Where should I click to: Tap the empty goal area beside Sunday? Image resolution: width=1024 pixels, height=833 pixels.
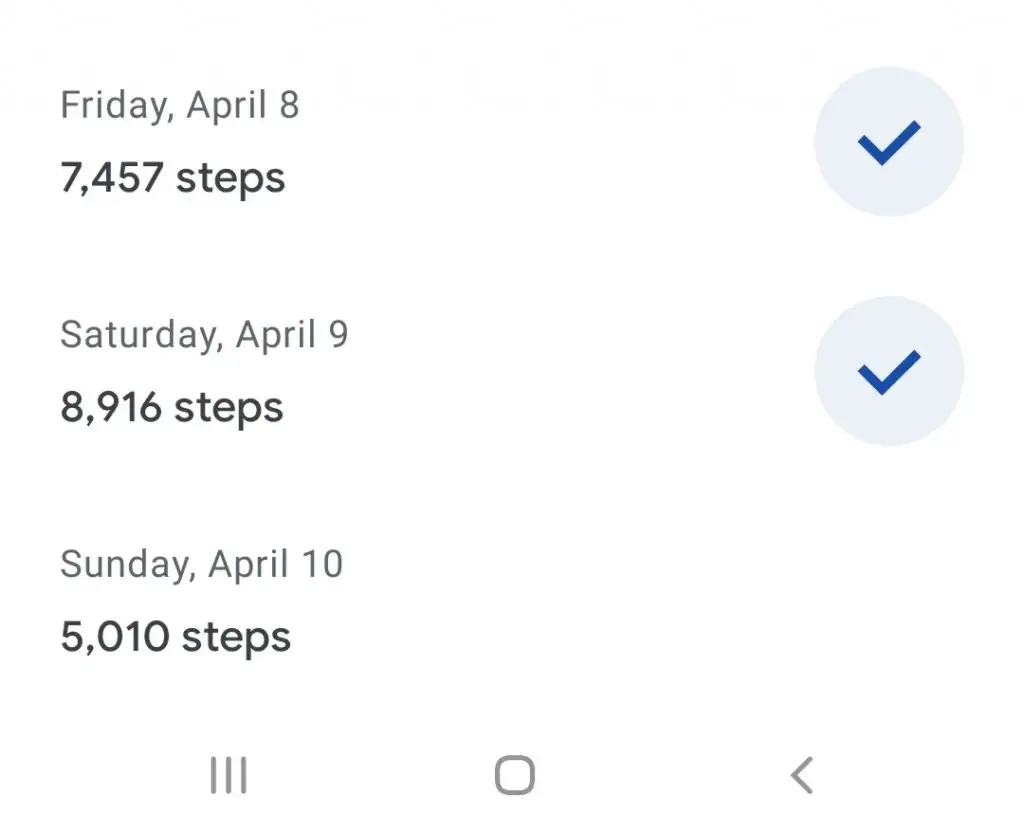pos(889,601)
